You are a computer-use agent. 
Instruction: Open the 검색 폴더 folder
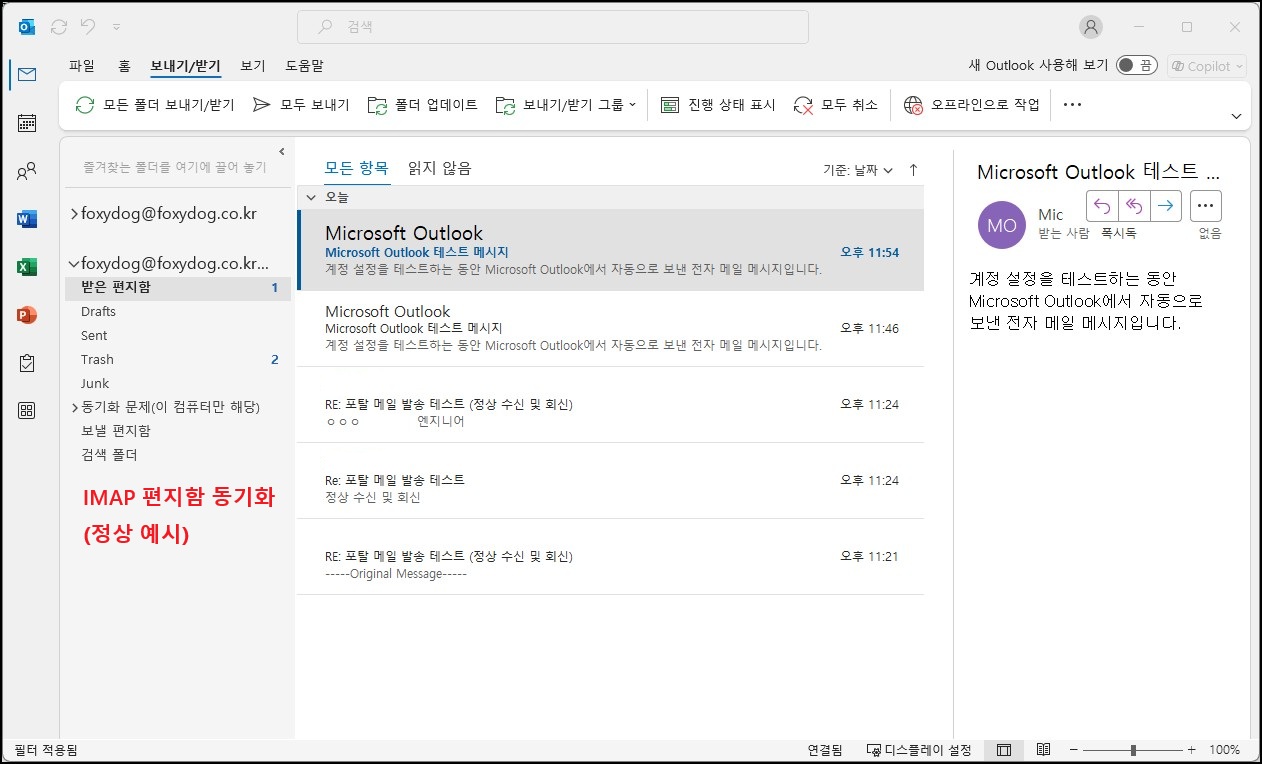(x=109, y=455)
